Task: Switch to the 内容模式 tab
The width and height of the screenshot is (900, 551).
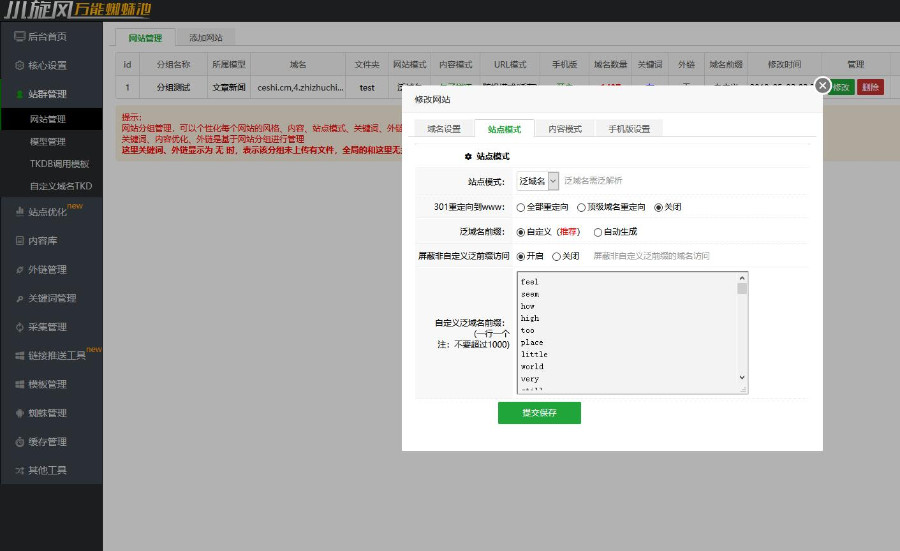Action: (x=565, y=129)
